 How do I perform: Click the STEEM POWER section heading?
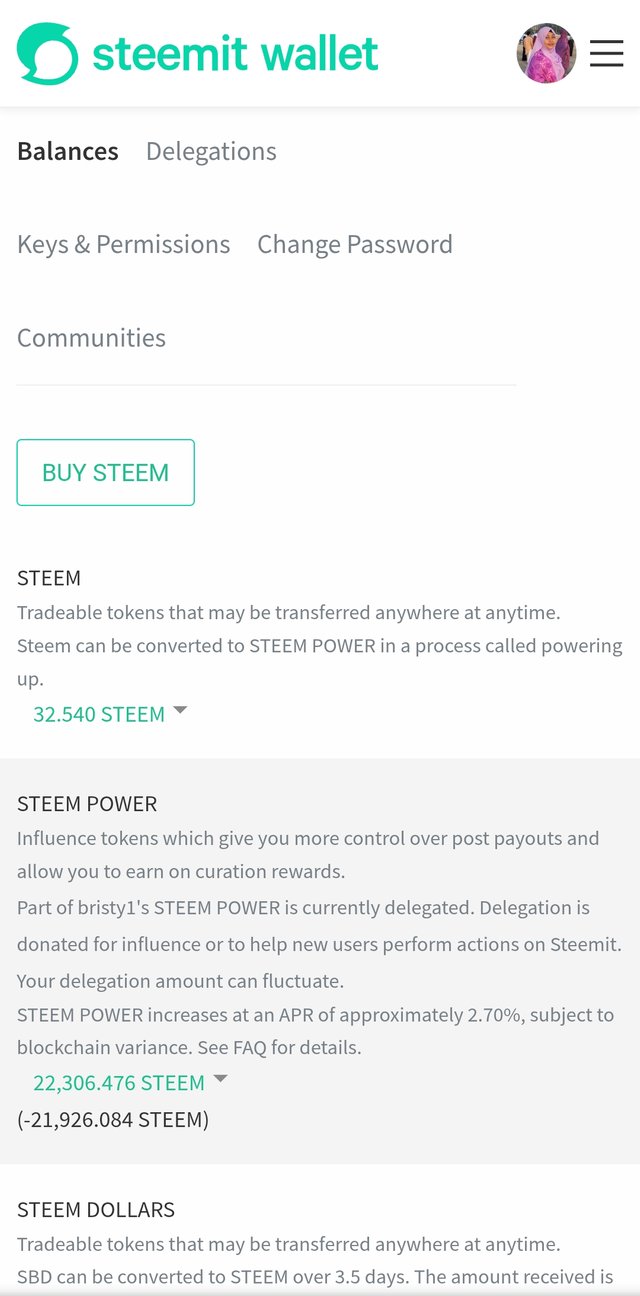87,804
